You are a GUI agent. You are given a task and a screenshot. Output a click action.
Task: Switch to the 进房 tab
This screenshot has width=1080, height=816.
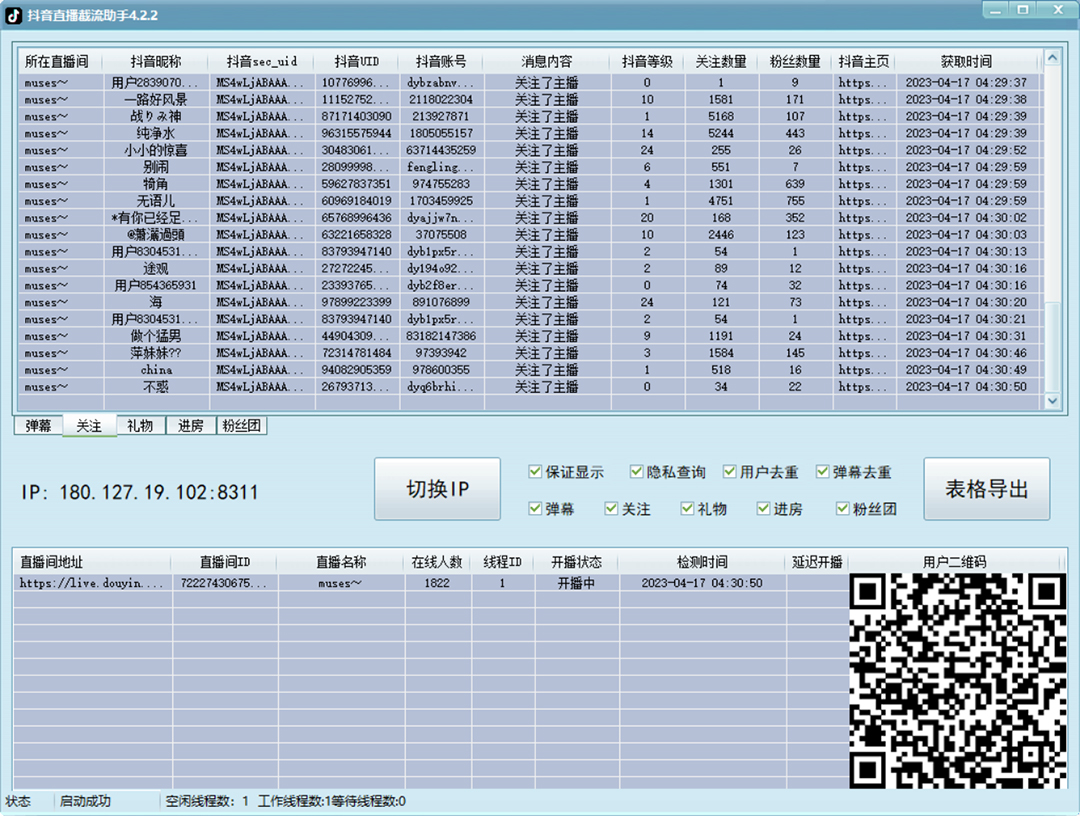click(190, 425)
